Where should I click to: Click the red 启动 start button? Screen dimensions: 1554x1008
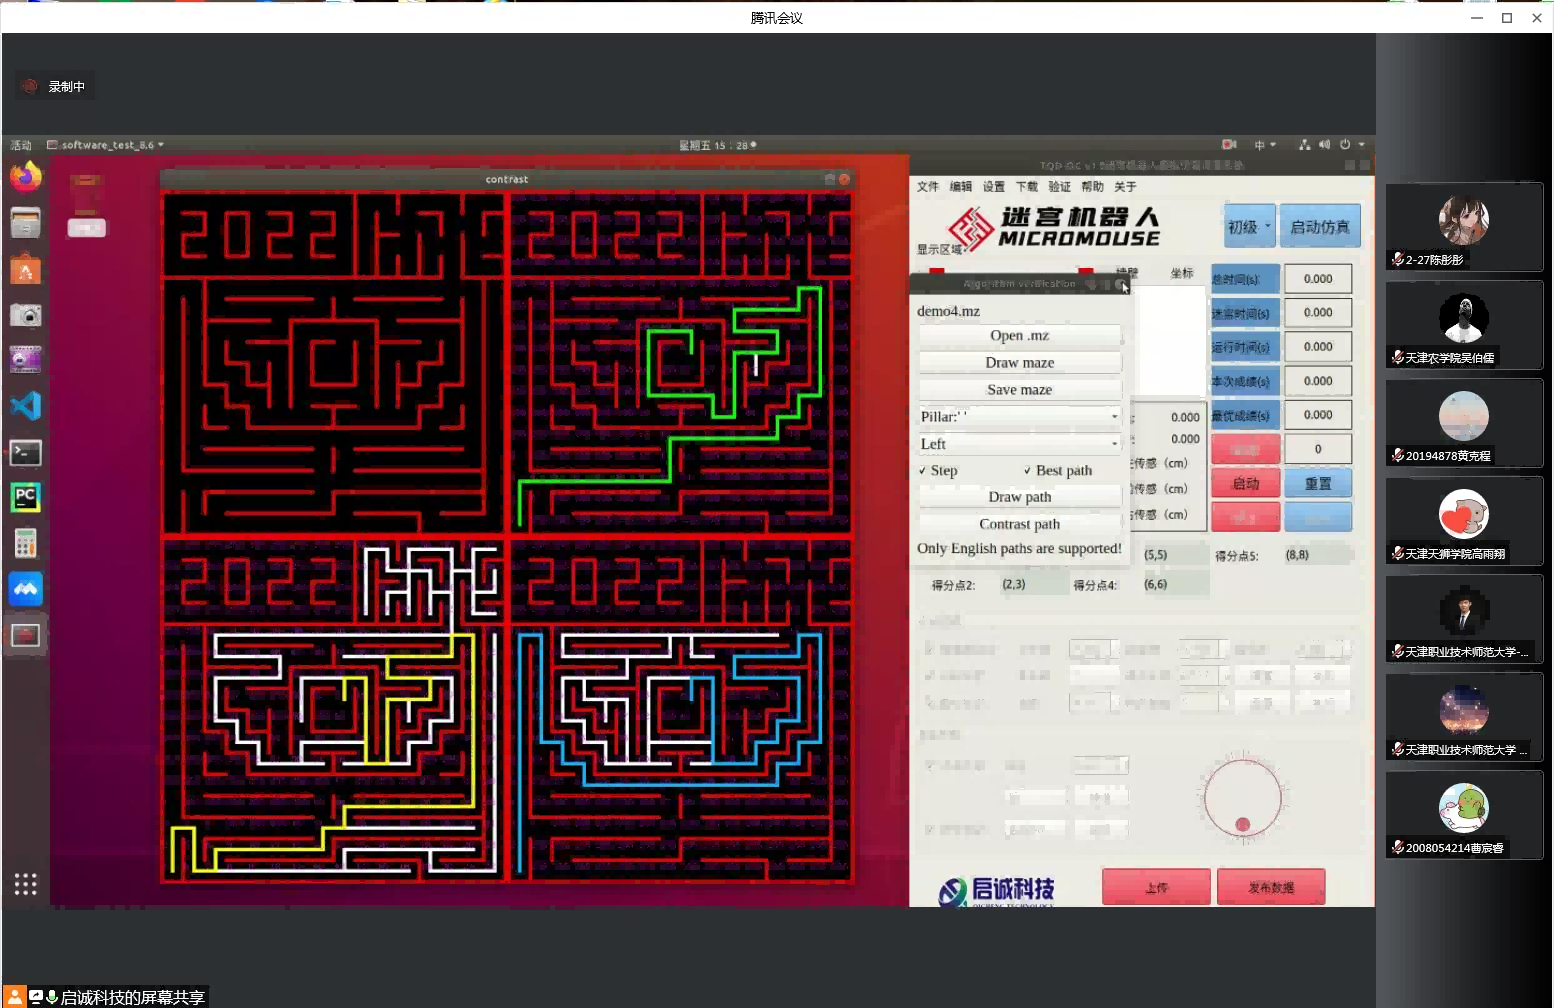1245,484
